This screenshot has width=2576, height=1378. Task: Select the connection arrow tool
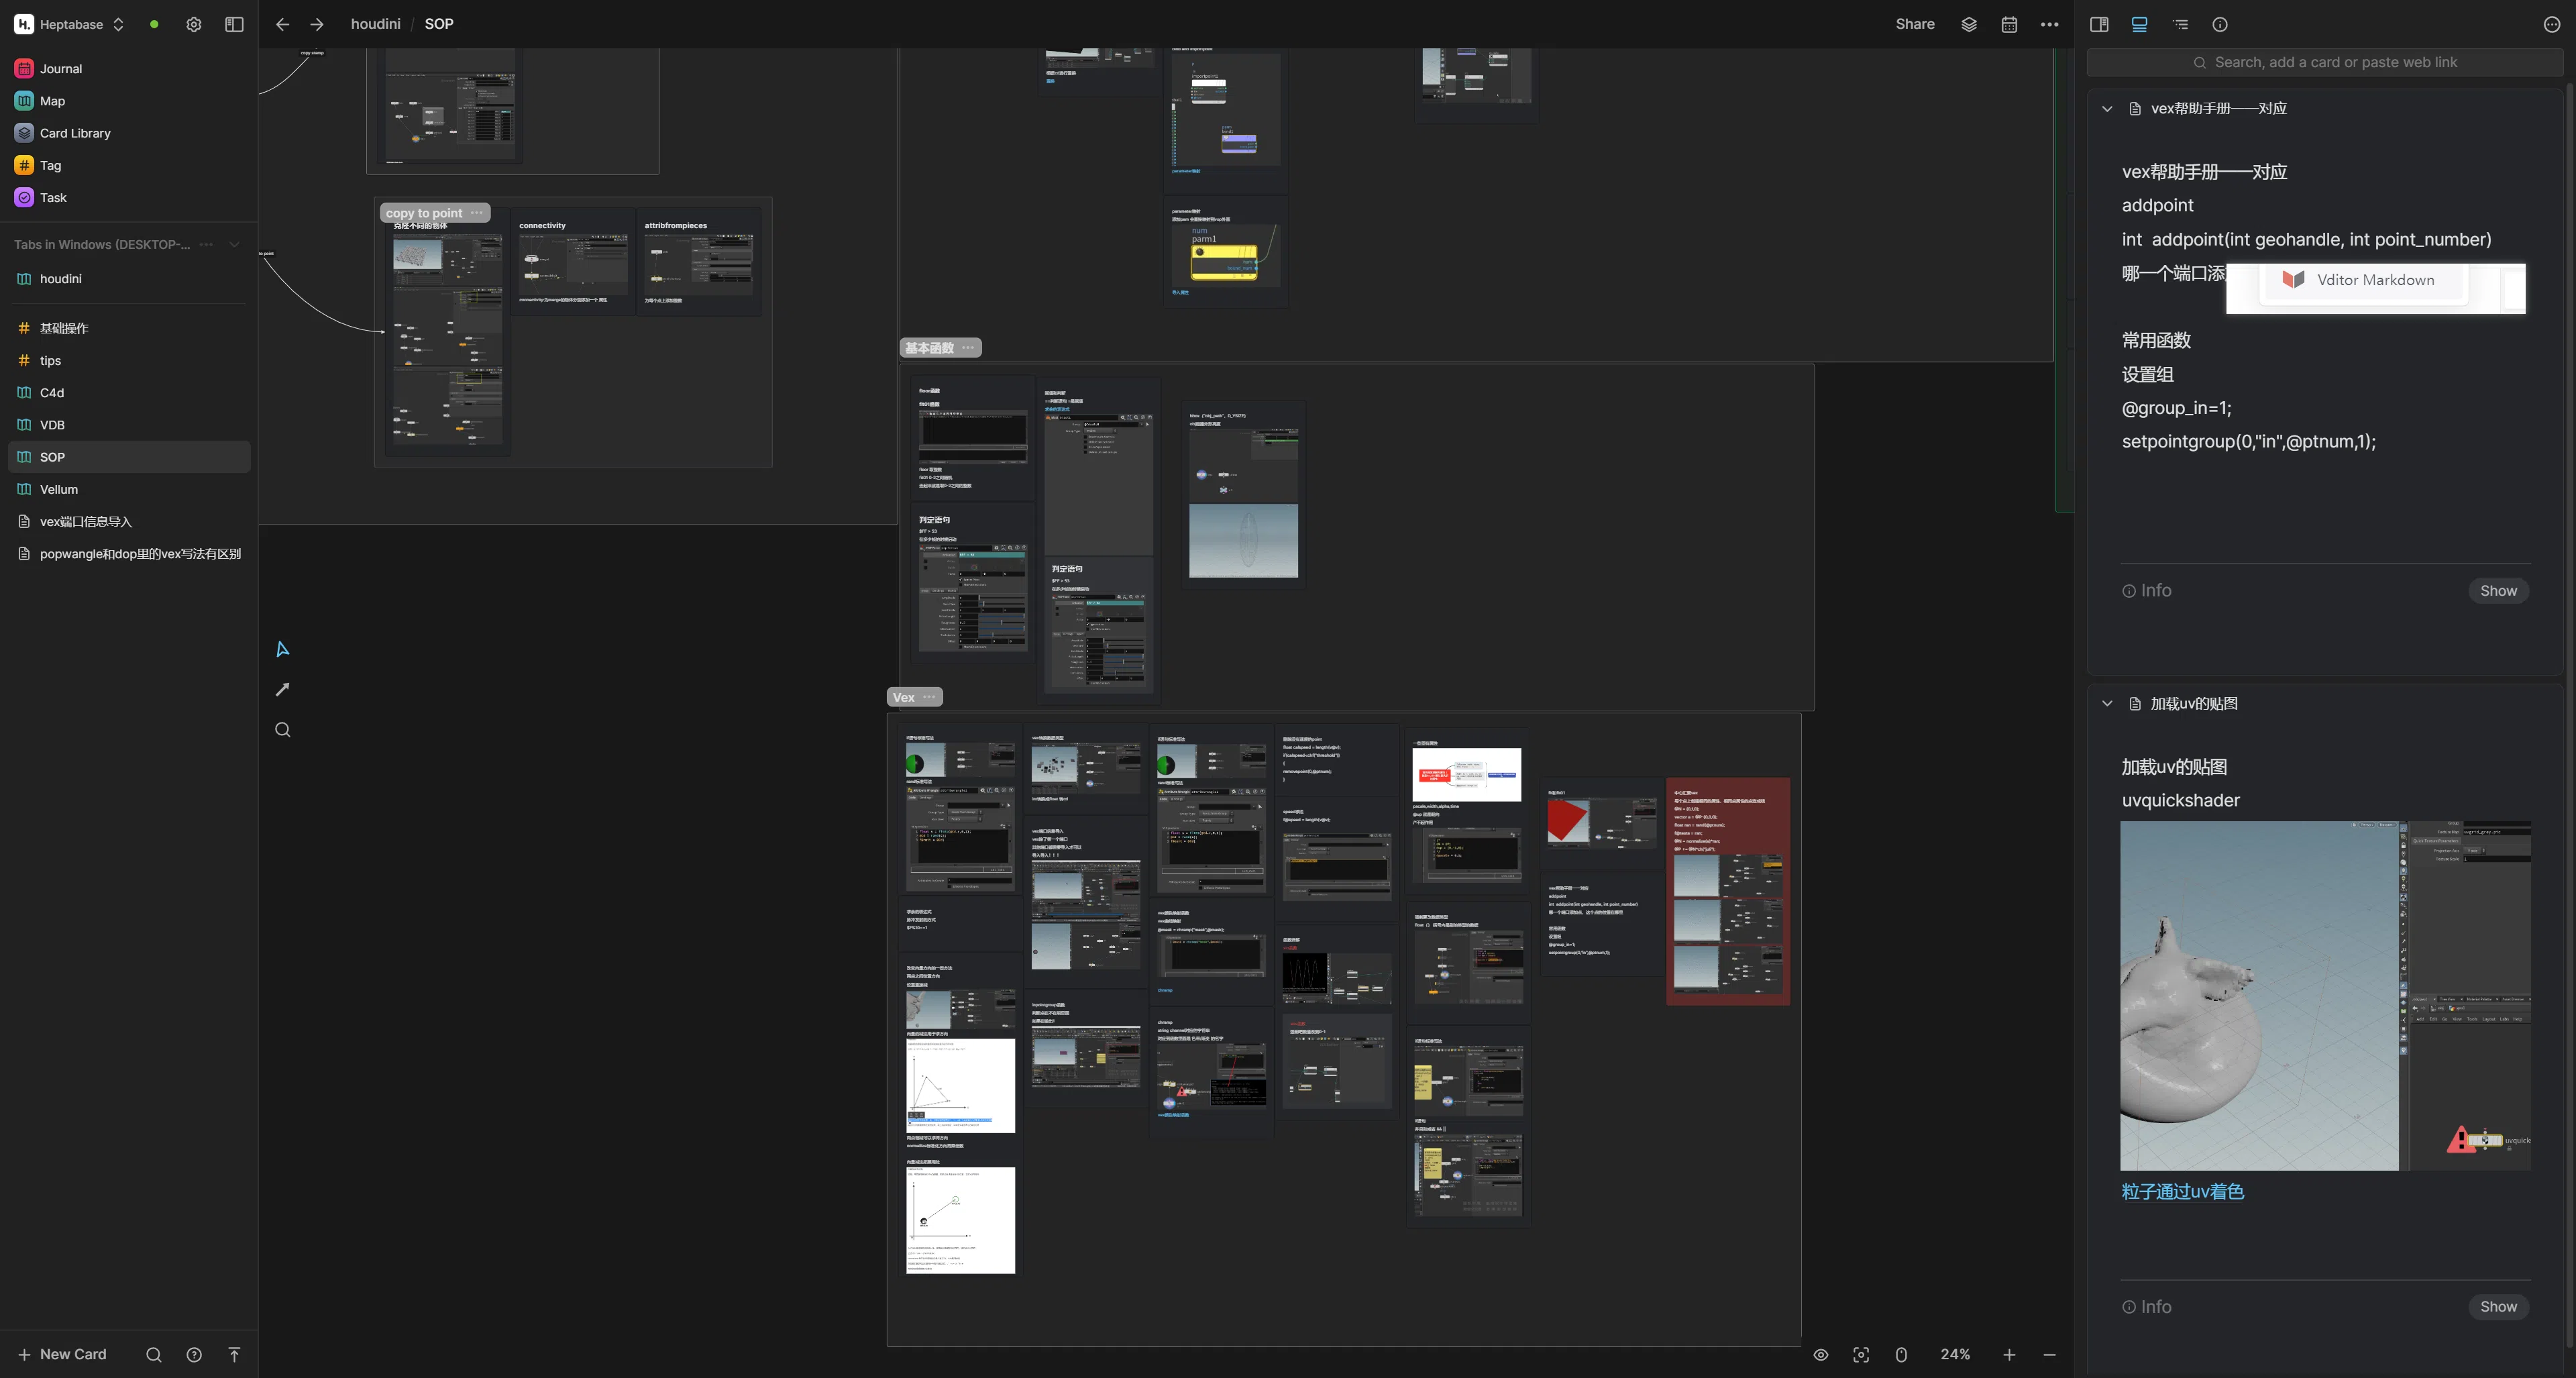282,689
